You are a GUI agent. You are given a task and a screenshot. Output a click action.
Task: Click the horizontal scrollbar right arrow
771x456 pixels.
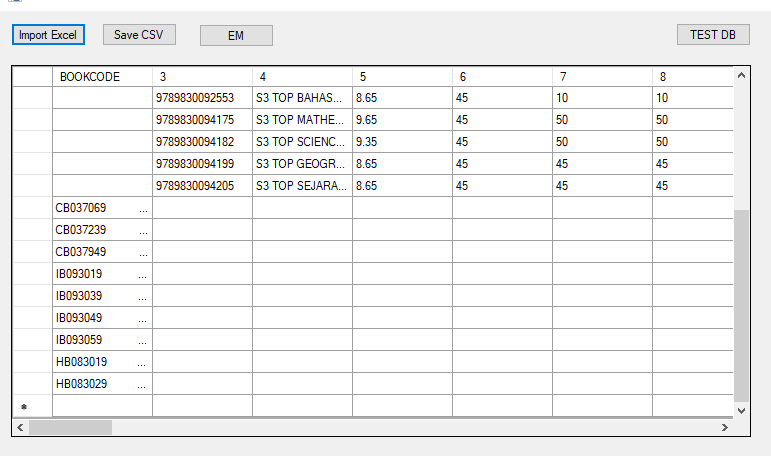coord(725,427)
